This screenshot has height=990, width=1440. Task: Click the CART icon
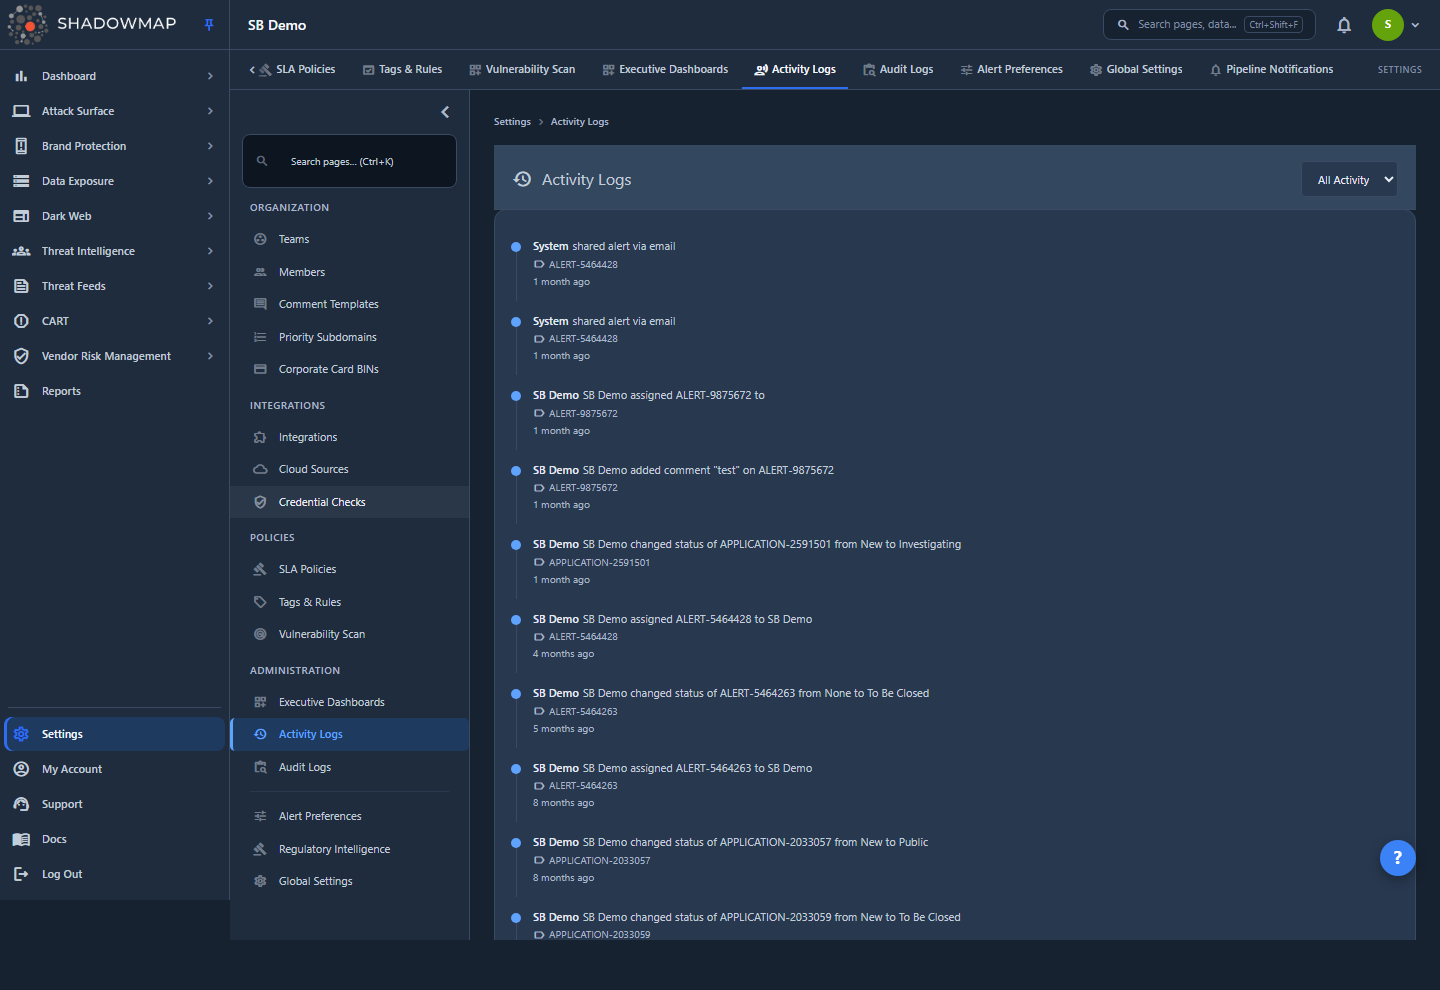[x=21, y=321]
